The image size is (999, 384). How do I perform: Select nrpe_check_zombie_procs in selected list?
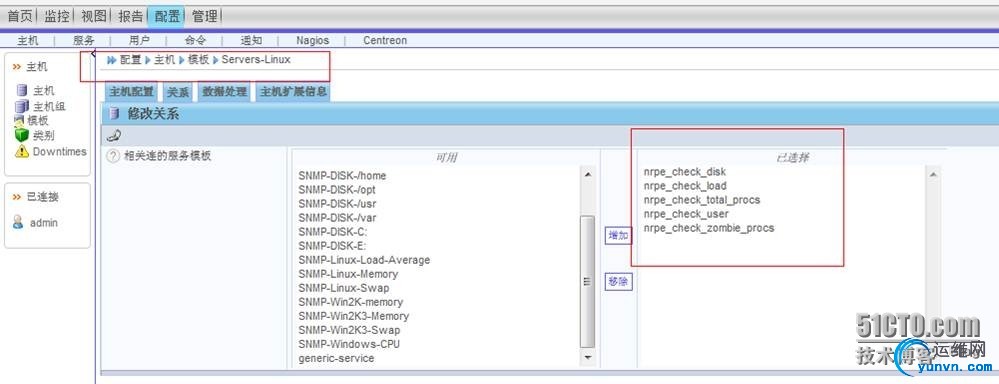click(x=708, y=228)
